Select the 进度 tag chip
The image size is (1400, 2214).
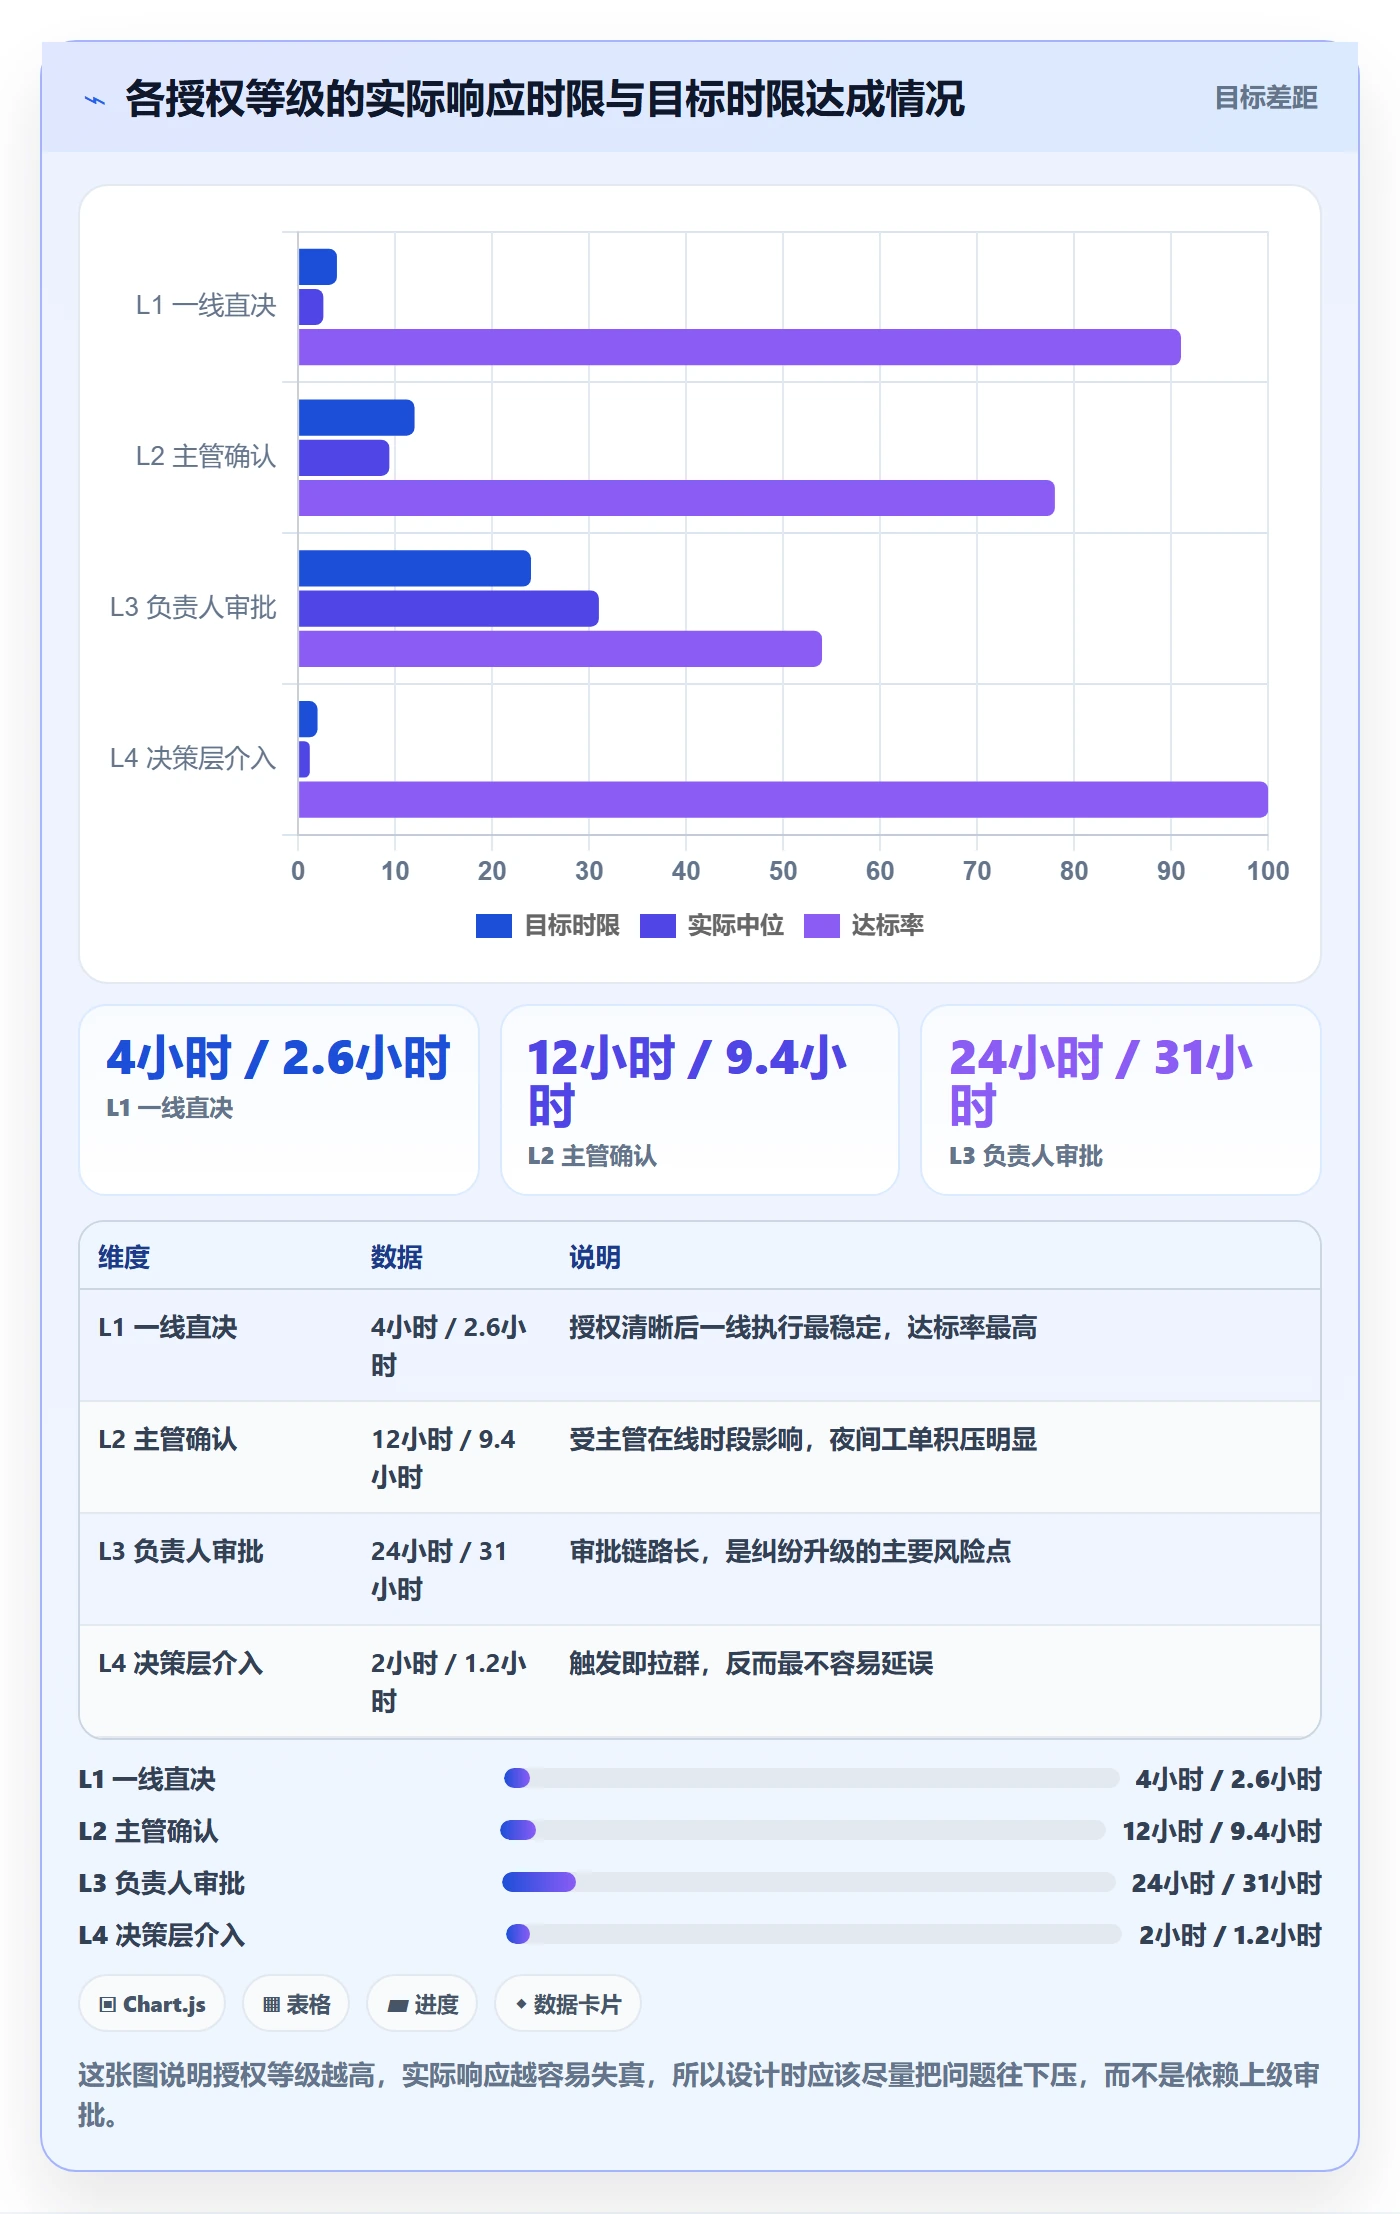tap(422, 2004)
